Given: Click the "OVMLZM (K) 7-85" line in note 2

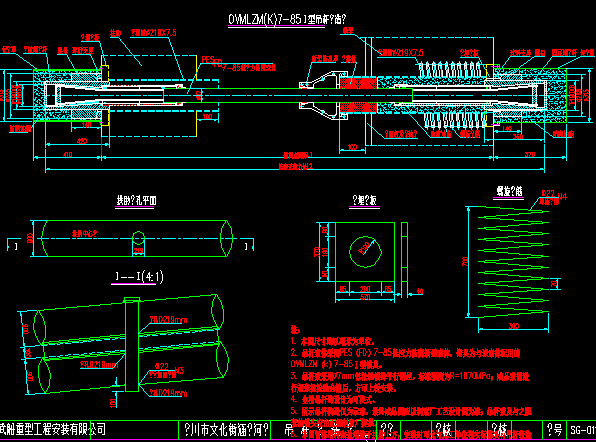Looking at the screenshot, I should (337, 364).
